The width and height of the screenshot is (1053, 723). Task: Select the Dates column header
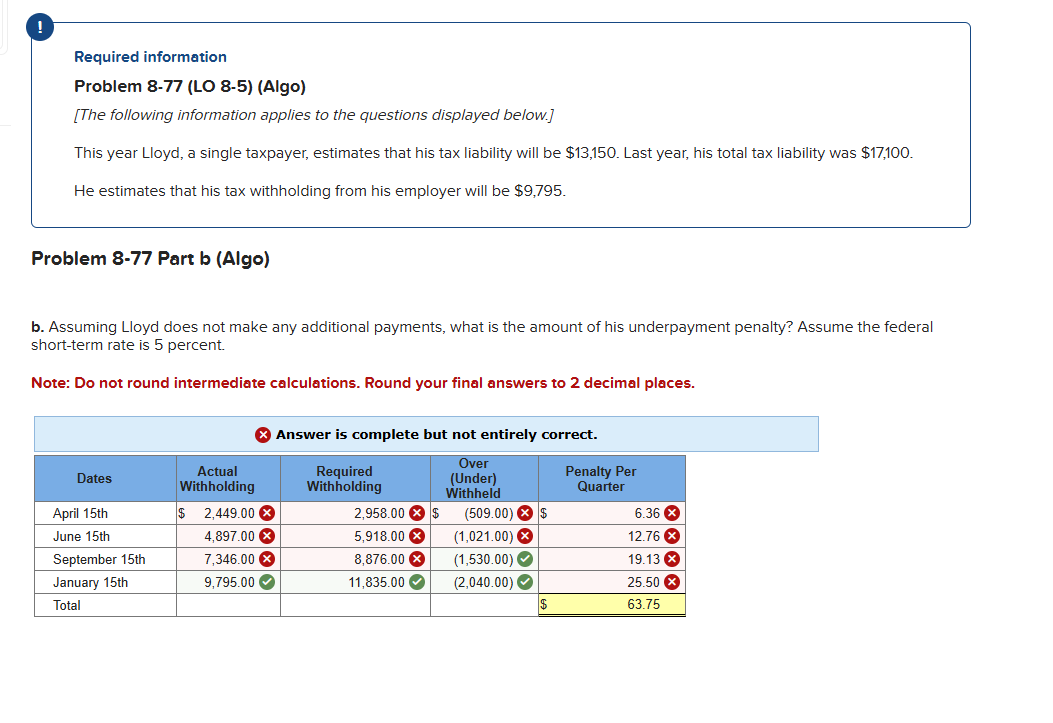pos(94,478)
